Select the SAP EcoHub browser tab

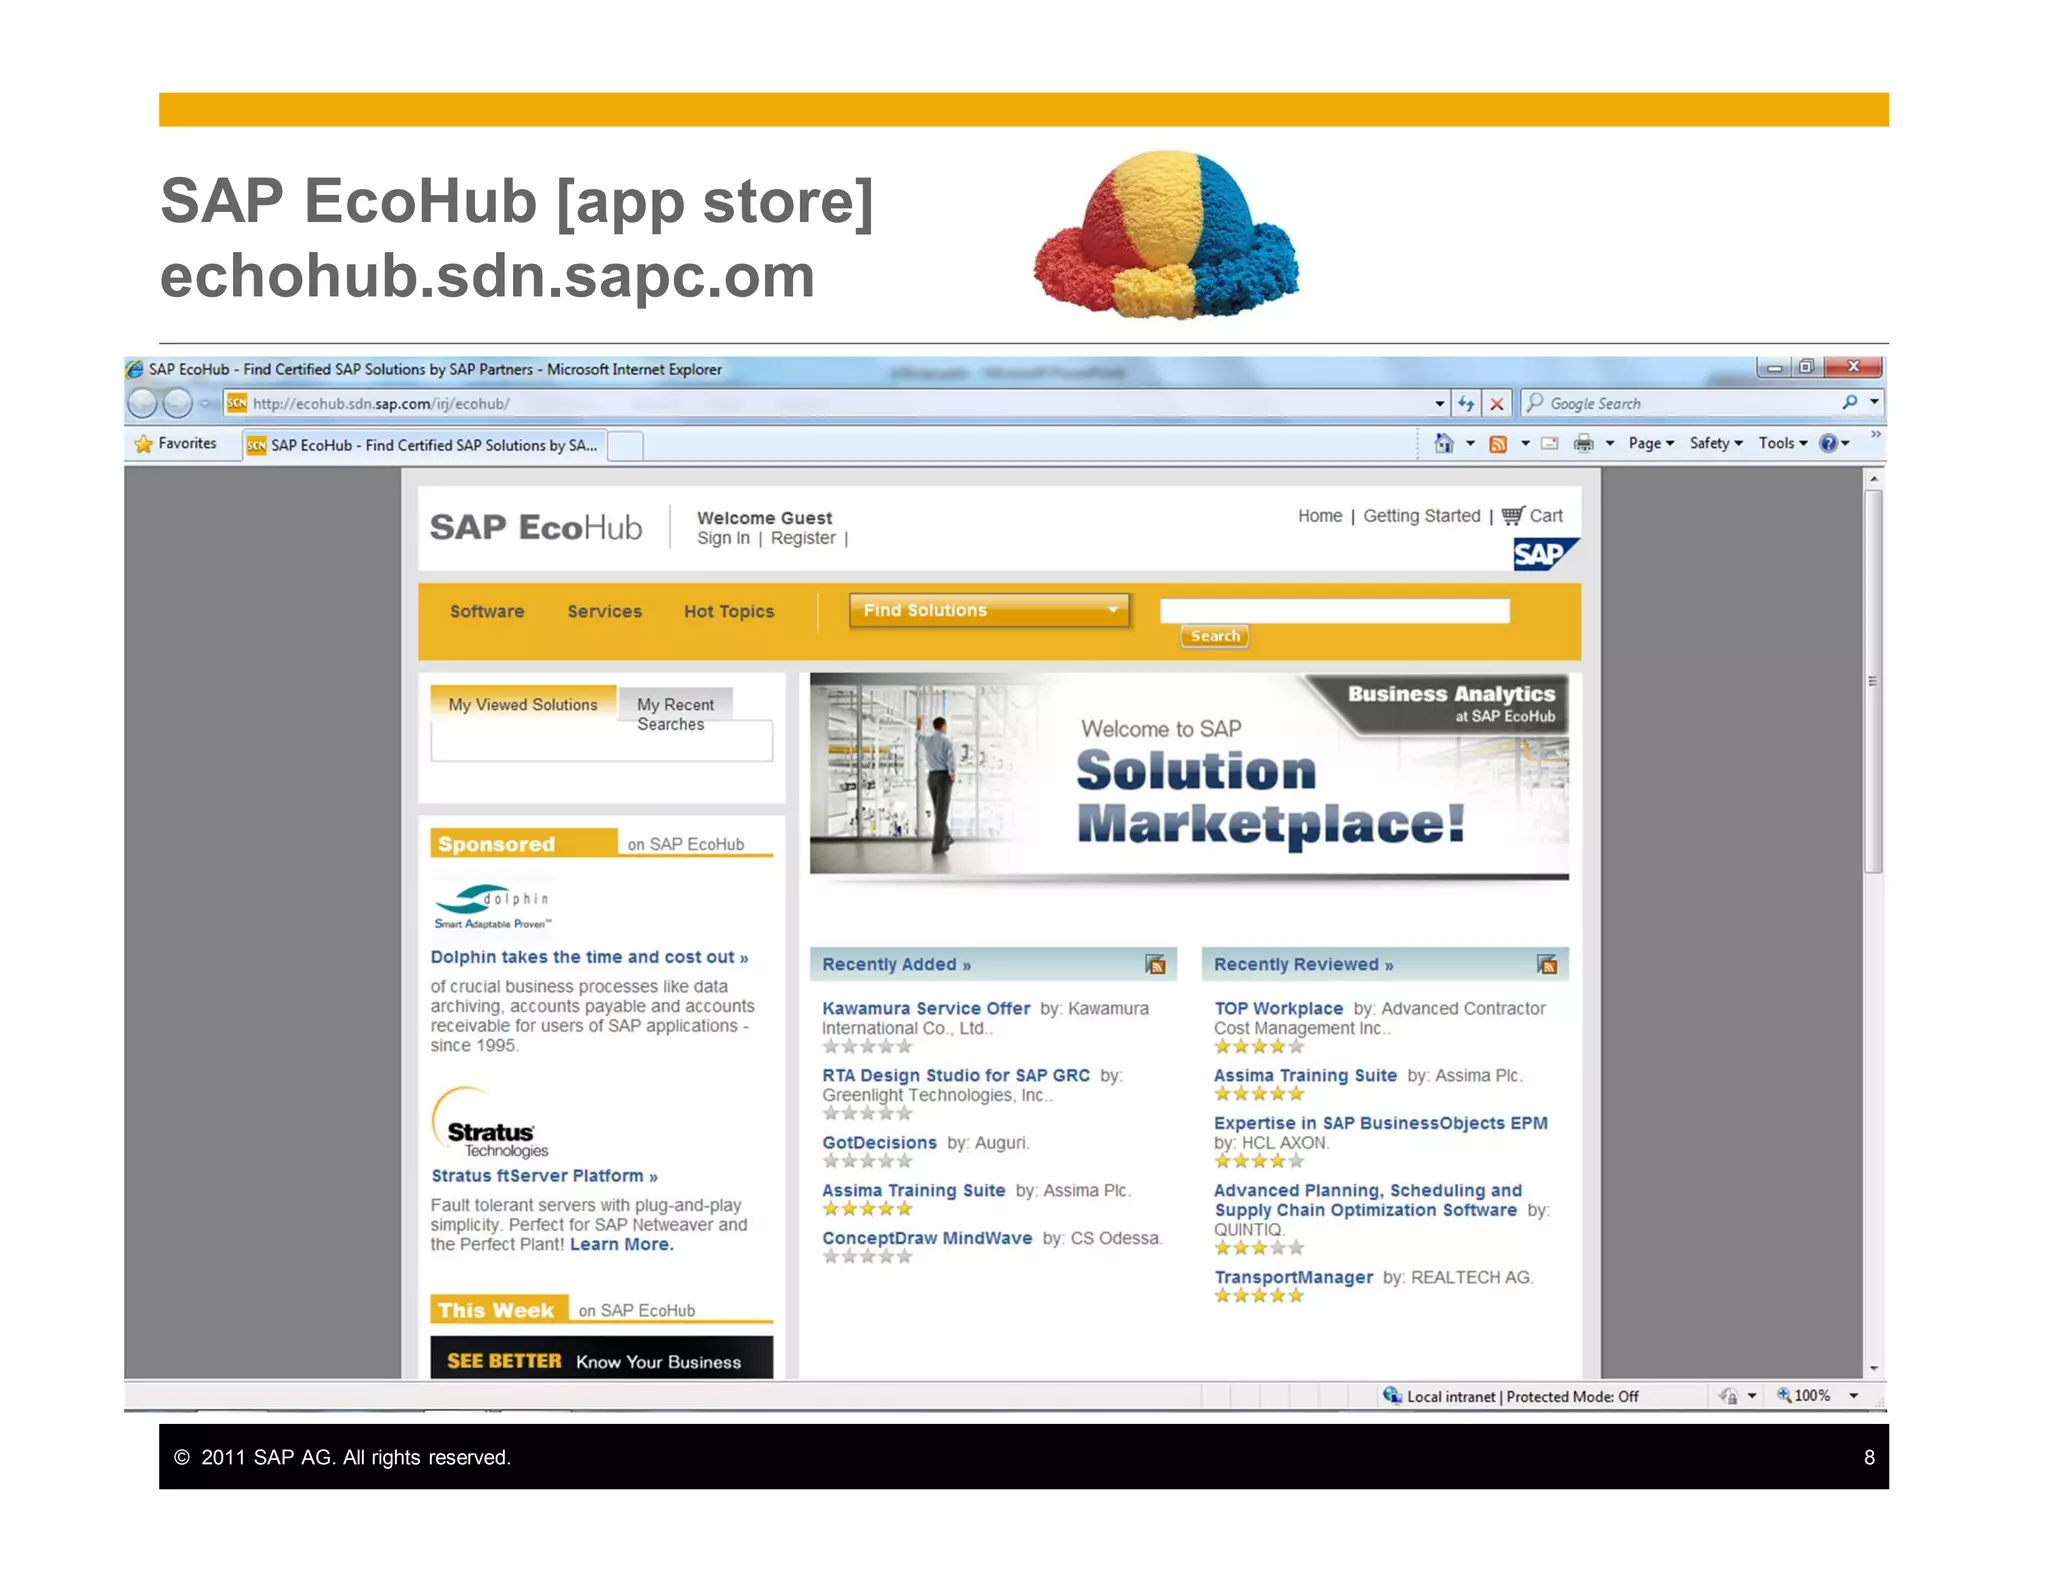(424, 445)
